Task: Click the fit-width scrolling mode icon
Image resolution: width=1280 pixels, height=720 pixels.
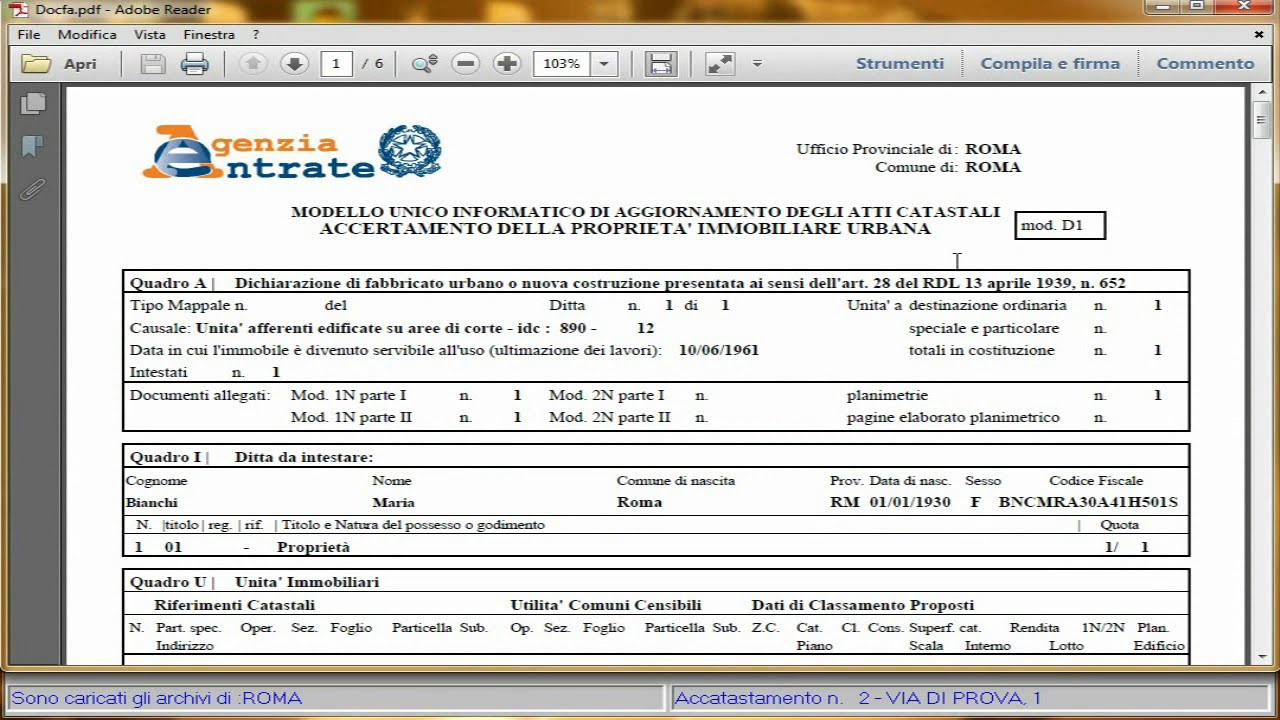Action: tap(660, 64)
